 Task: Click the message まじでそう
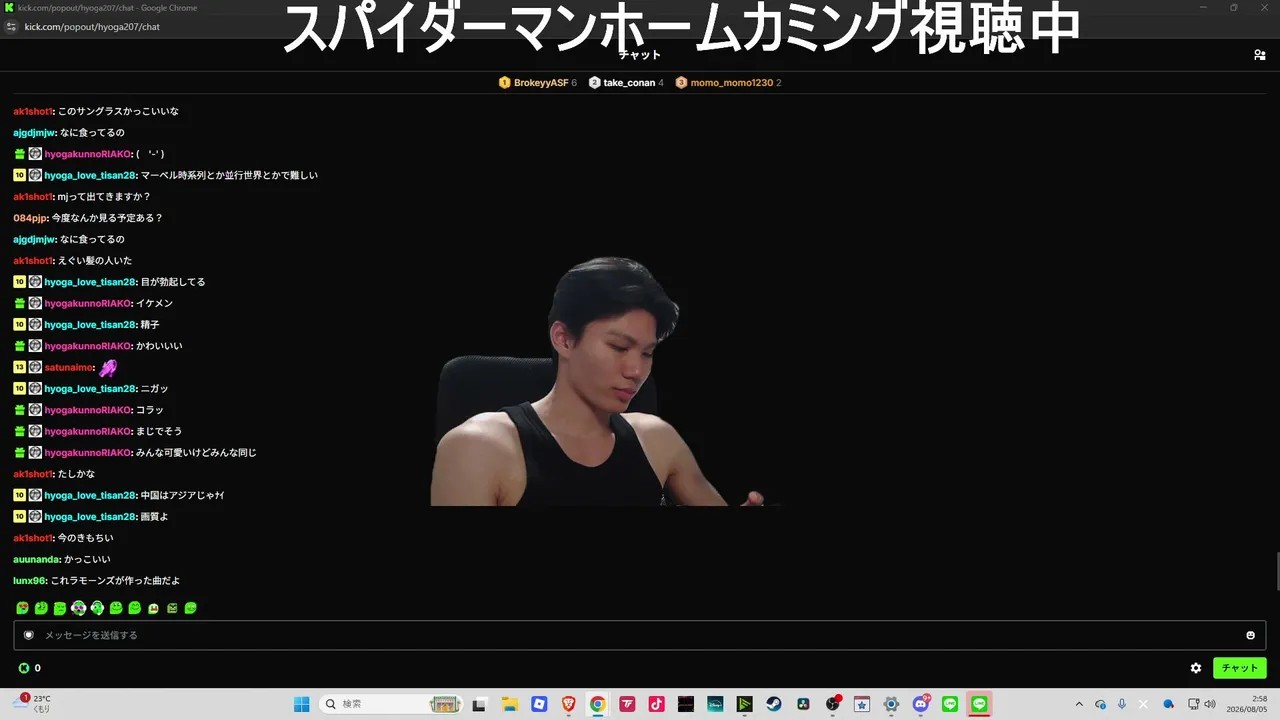(159, 431)
